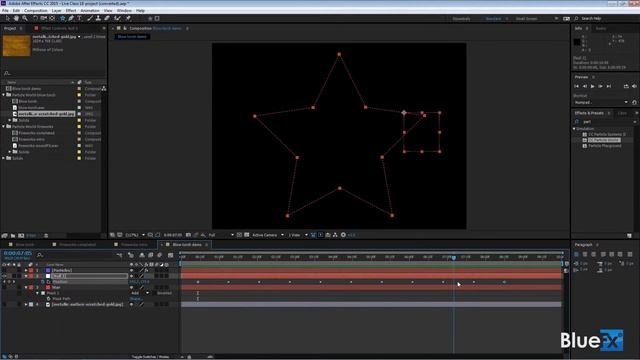Collapse the Mask 1 property group

pos(38,293)
